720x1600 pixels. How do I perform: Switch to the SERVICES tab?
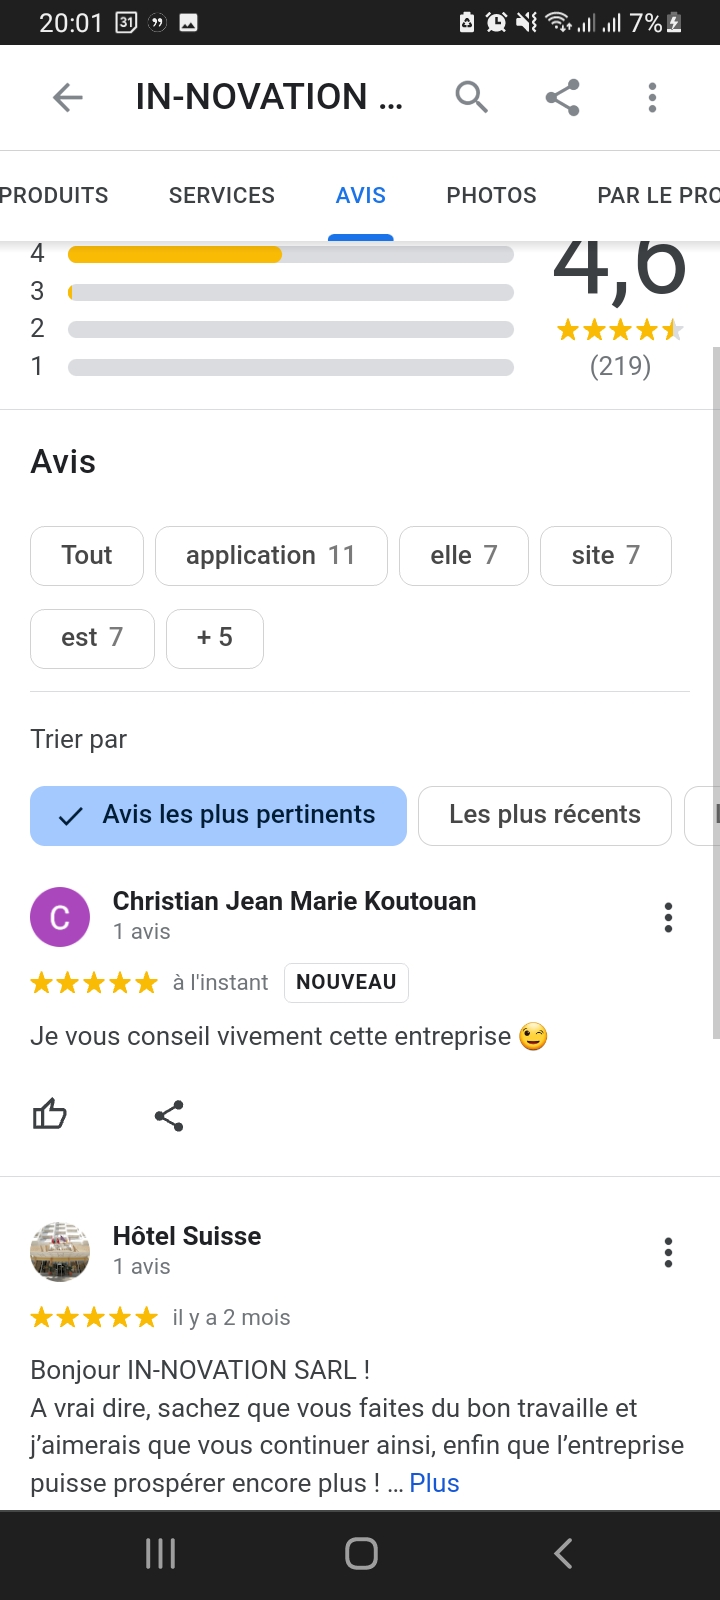tap(221, 195)
